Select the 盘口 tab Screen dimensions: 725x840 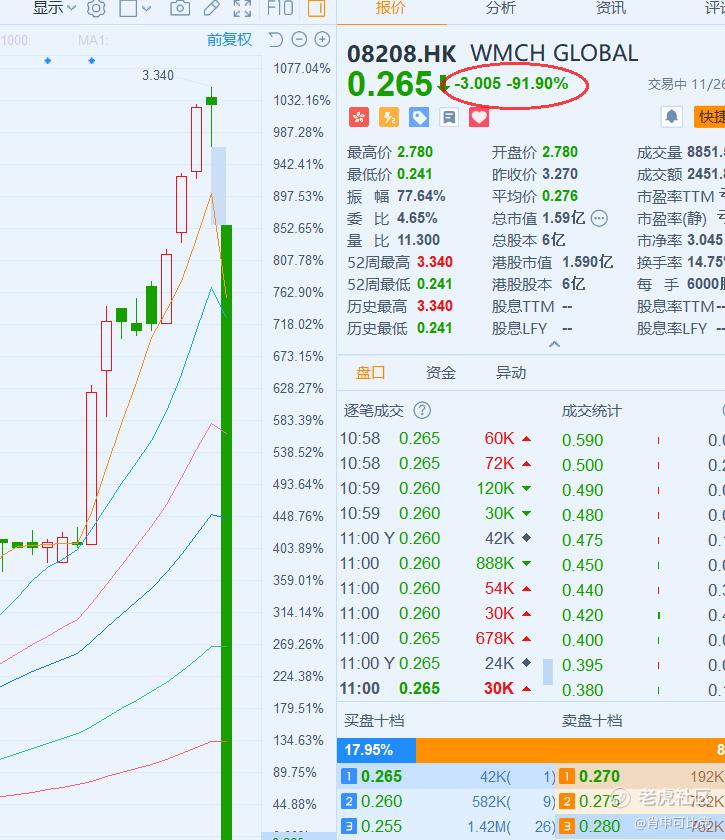[x=370, y=372]
